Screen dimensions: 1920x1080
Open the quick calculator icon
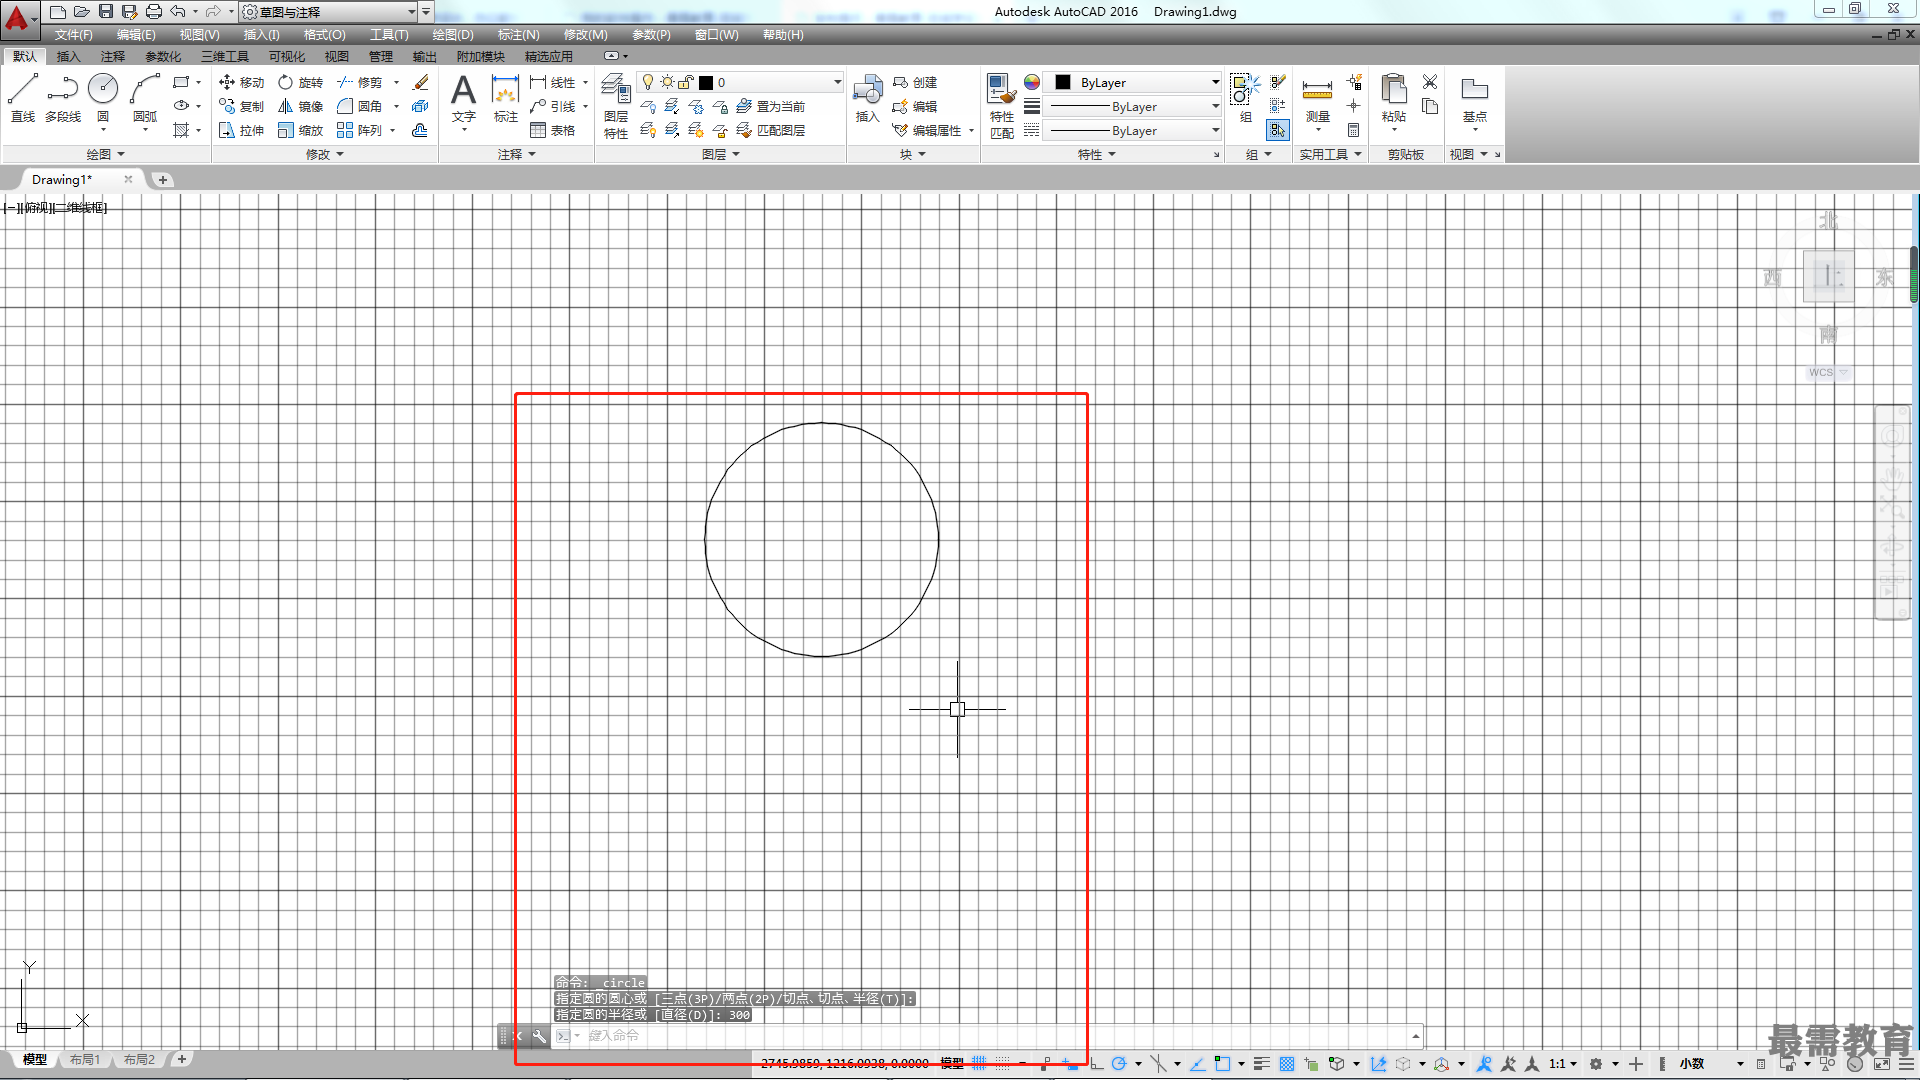[1353, 130]
